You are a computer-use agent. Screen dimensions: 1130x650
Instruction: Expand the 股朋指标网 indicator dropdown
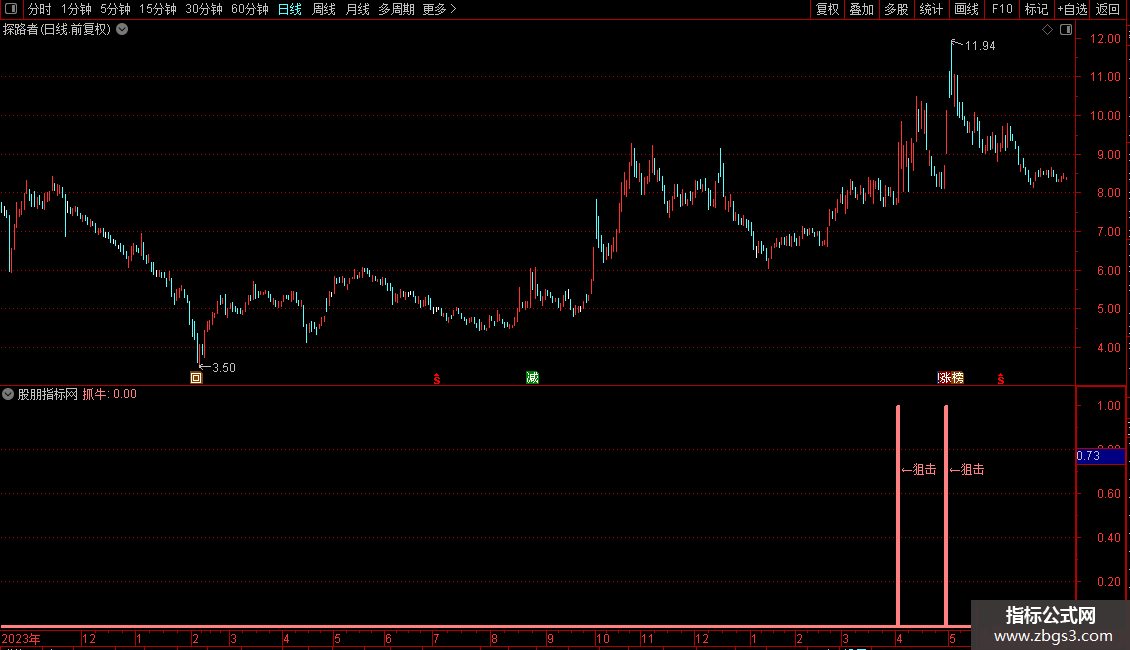click(8, 394)
